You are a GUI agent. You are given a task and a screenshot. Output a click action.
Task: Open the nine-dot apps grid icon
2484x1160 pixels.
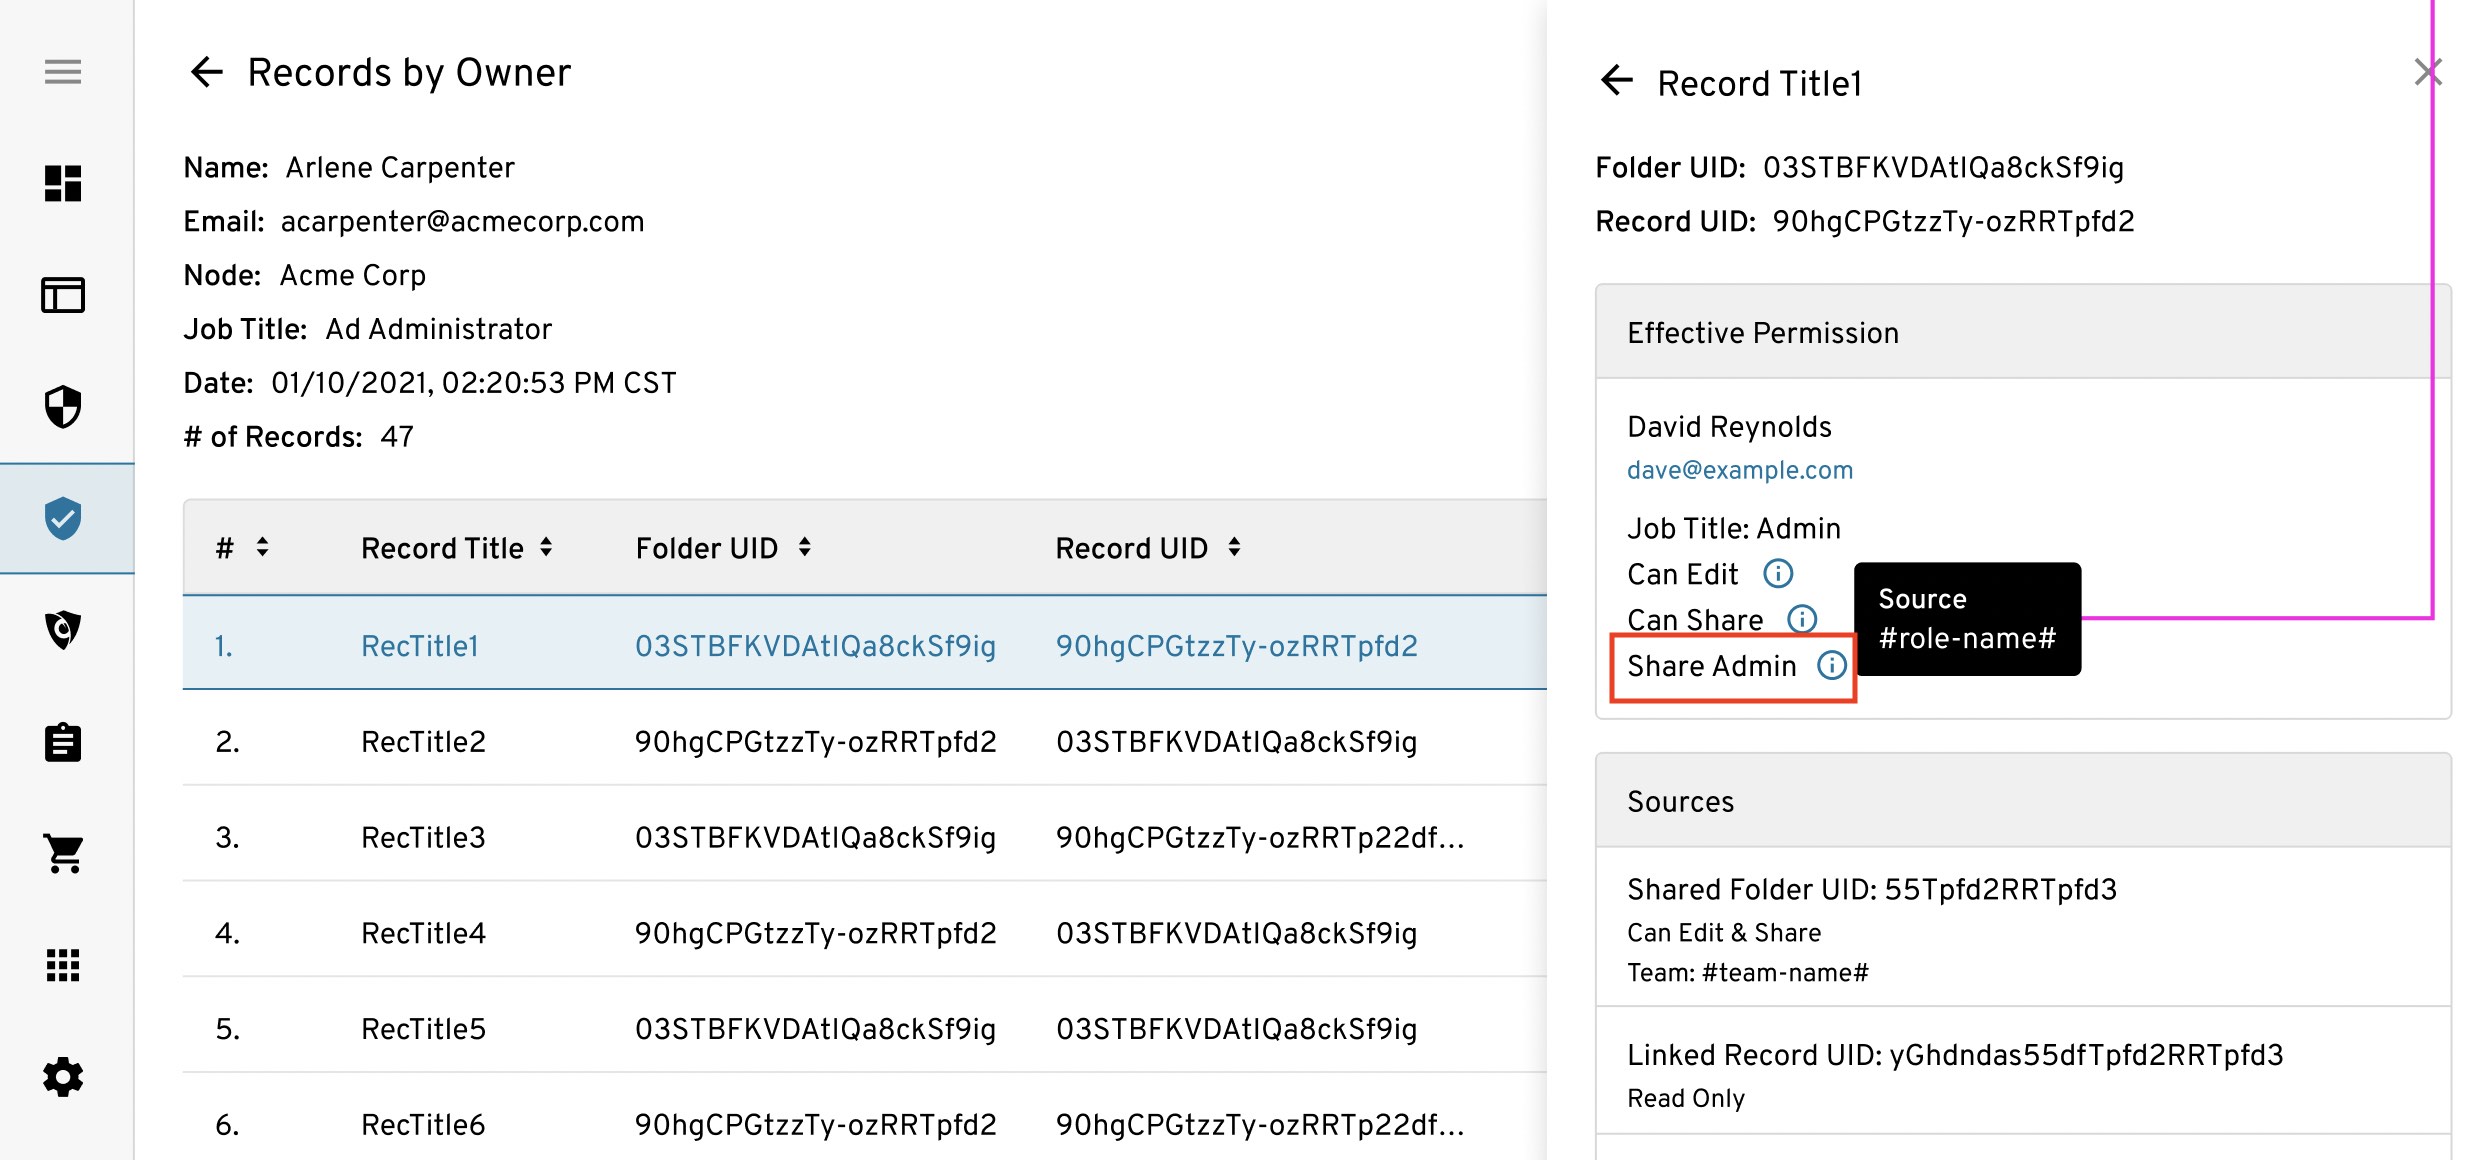(x=62, y=965)
